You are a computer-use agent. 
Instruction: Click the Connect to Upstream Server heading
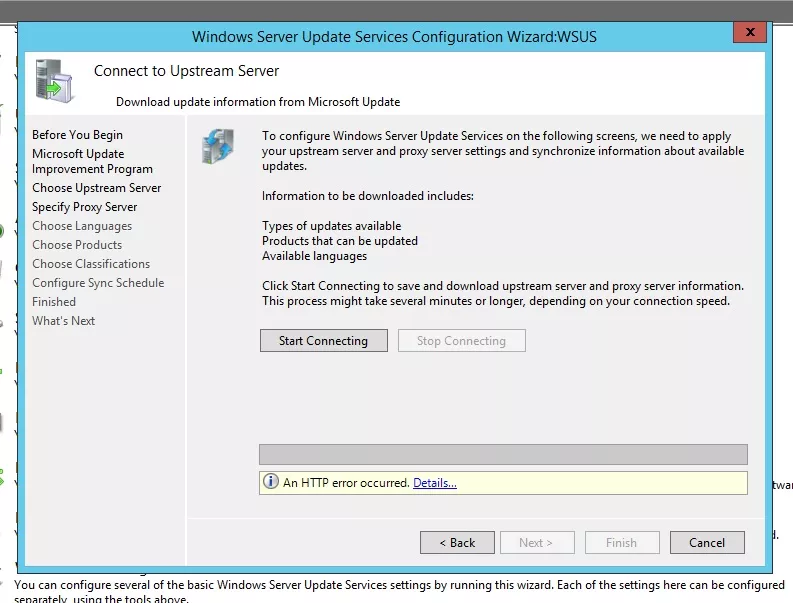pos(186,71)
